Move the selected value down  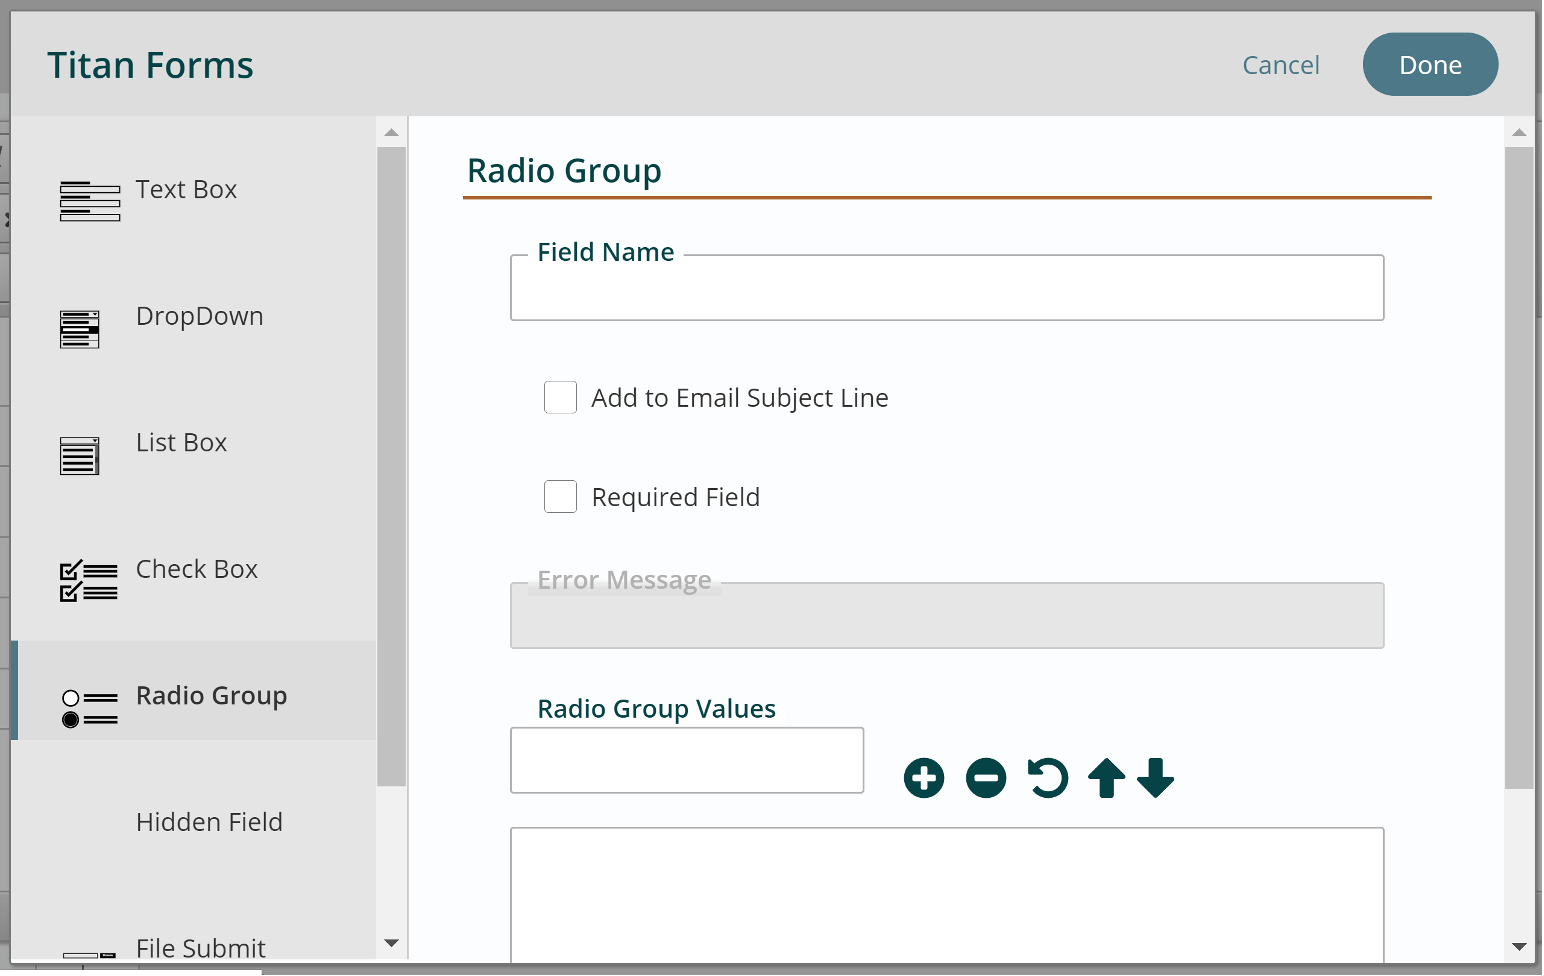1157,777
